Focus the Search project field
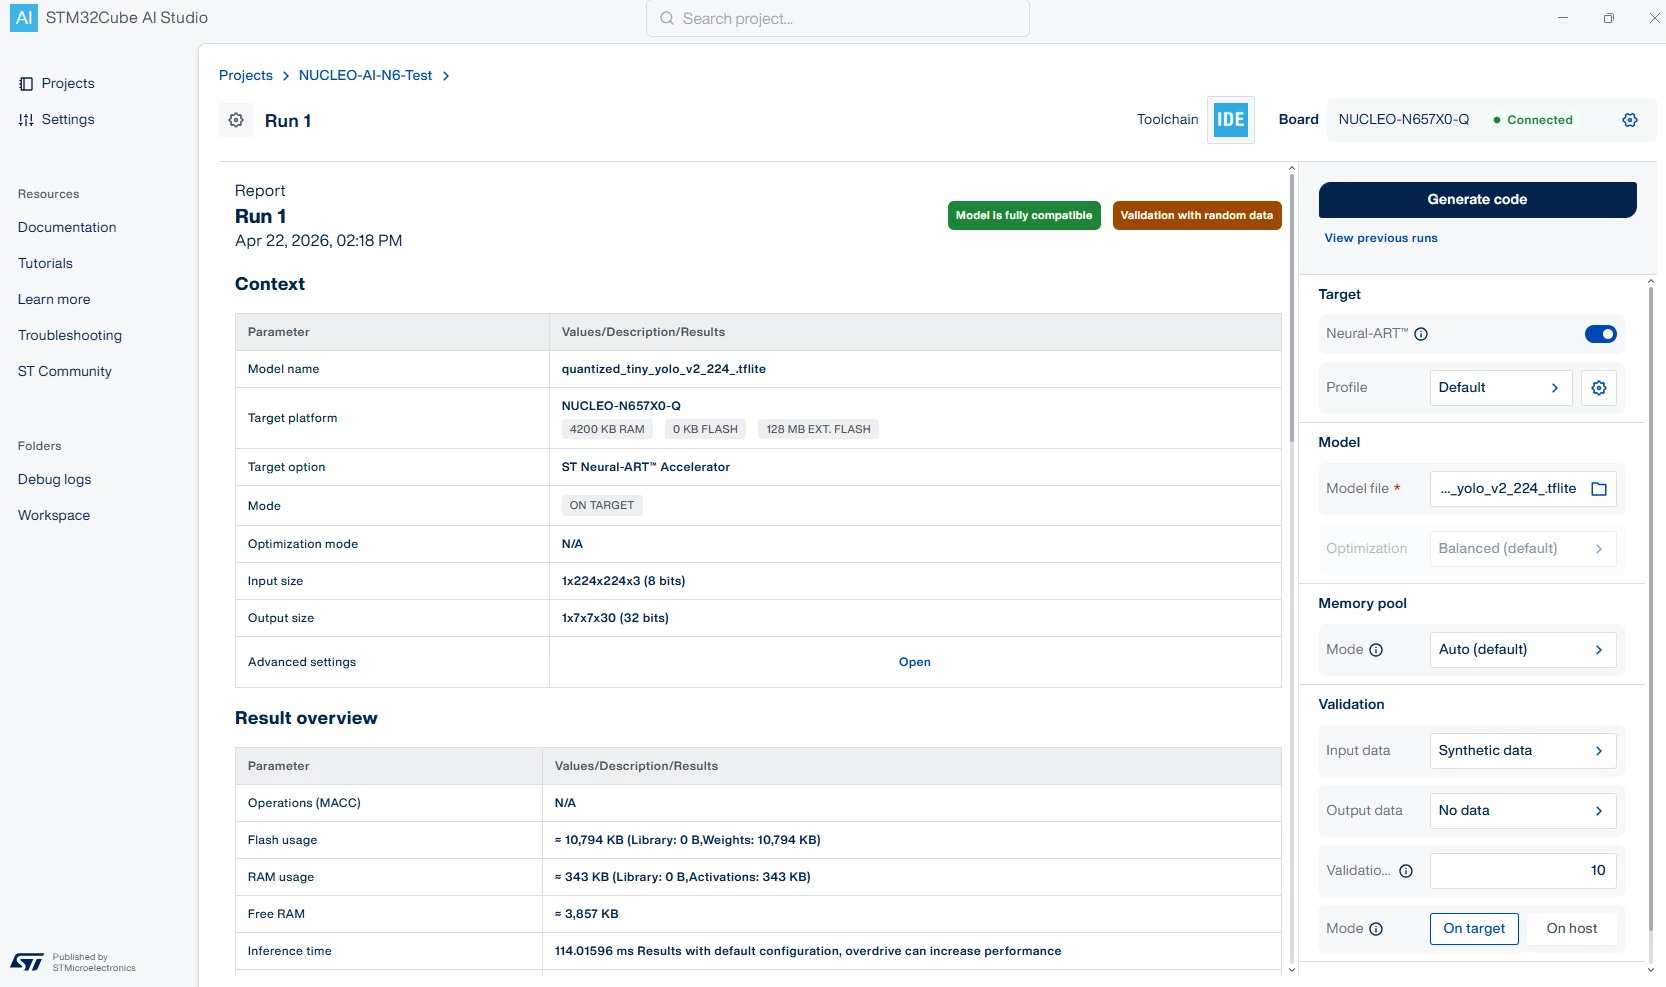Screen dimensions: 1666x987 pos(838,19)
